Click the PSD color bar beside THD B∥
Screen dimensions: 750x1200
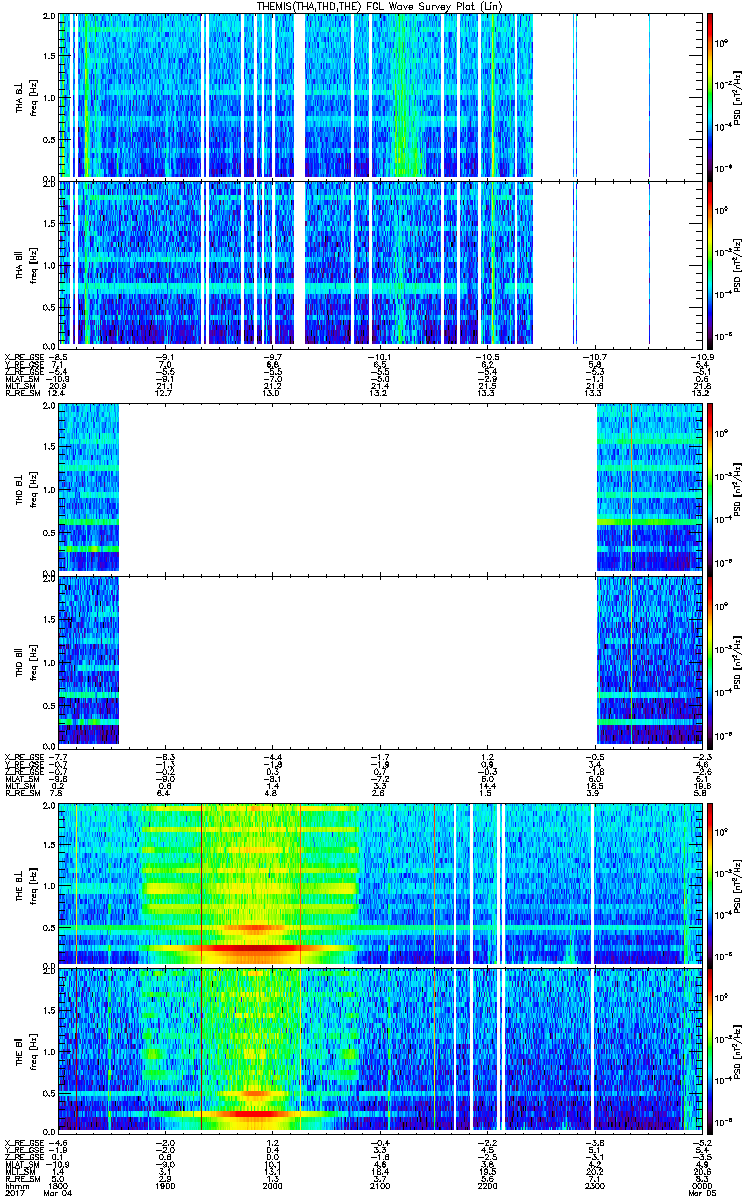[x=710, y=661]
